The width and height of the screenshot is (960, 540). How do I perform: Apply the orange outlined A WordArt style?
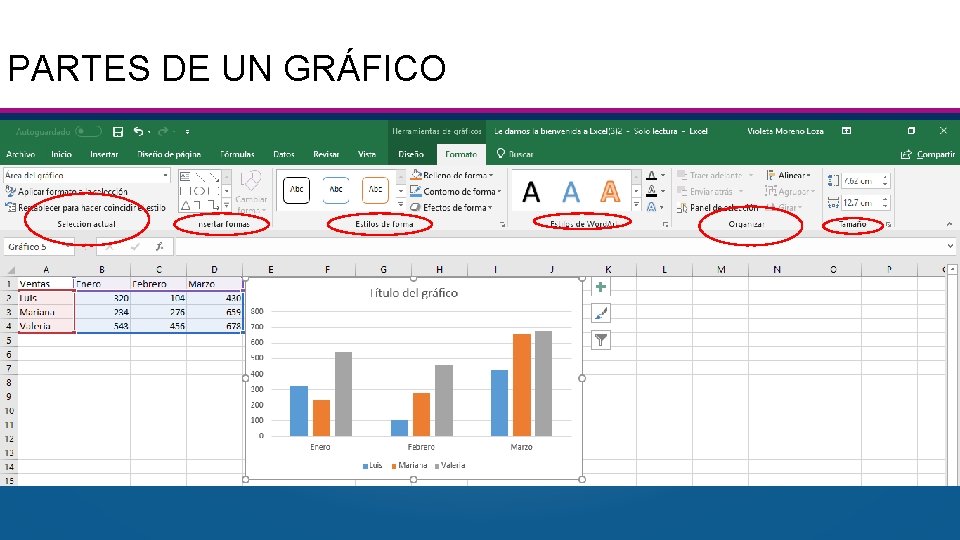[610, 192]
